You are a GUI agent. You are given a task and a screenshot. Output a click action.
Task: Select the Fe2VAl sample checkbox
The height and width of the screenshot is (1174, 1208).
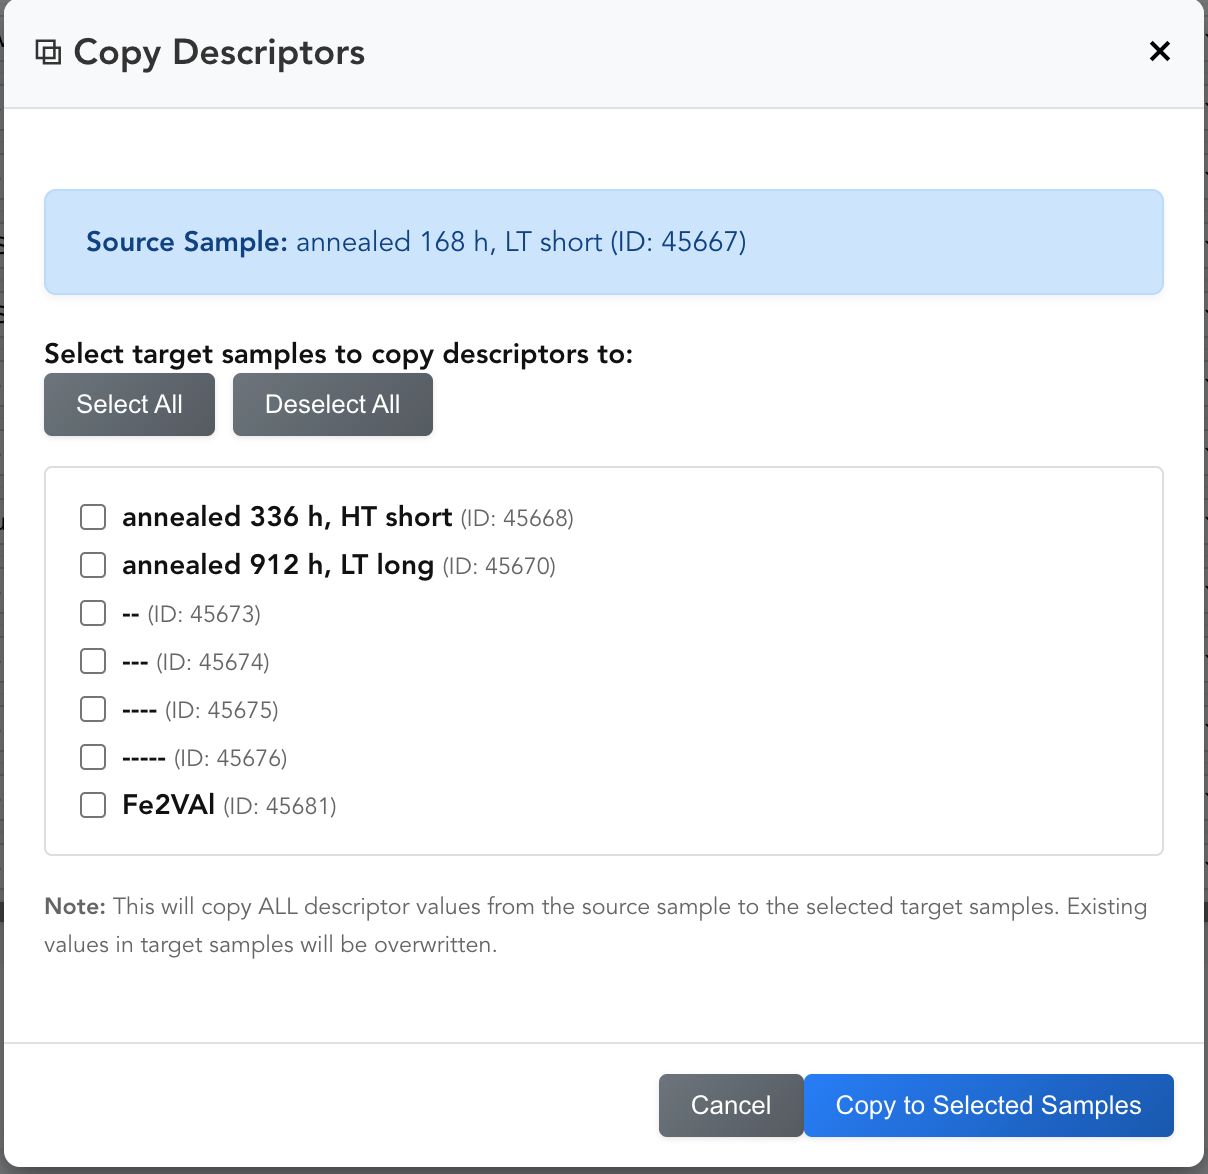point(93,805)
